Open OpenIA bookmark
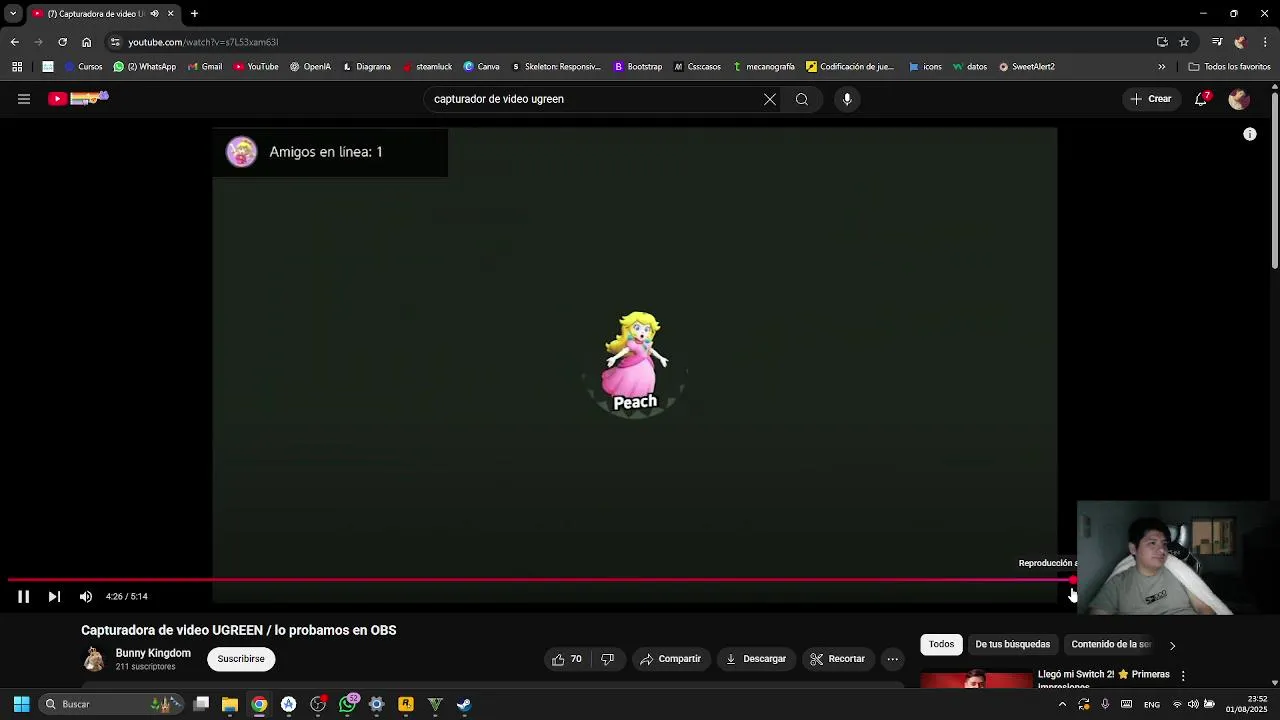 tap(310, 67)
